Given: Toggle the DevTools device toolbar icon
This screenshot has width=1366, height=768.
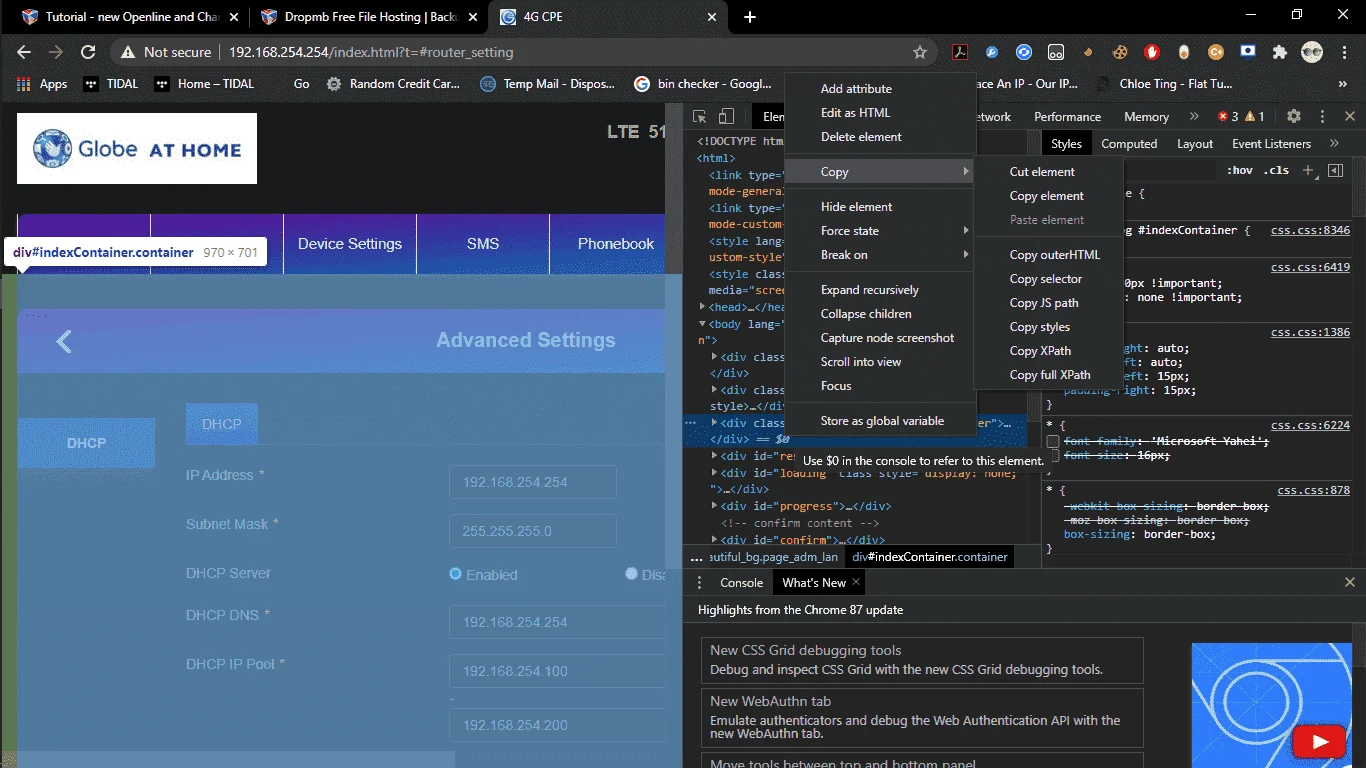Looking at the screenshot, I should [727, 117].
